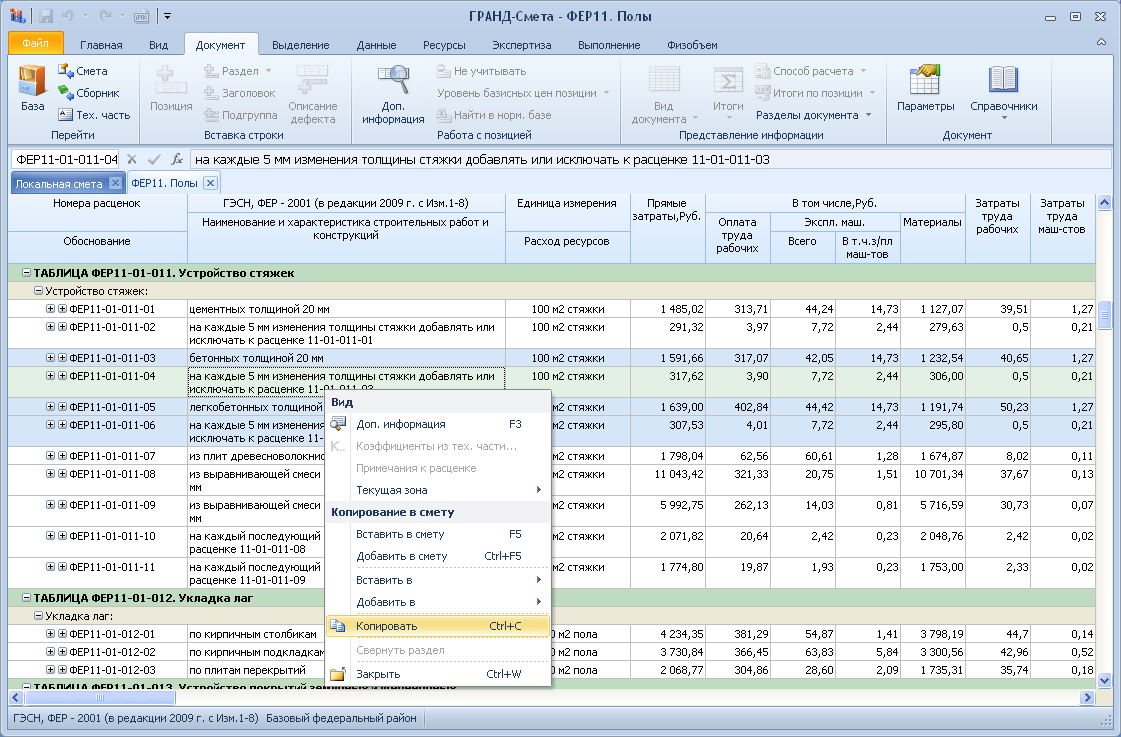Click Способ расчета in ribbon
This screenshot has height=737, width=1121.
pyautogui.click(x=811, y=71)
